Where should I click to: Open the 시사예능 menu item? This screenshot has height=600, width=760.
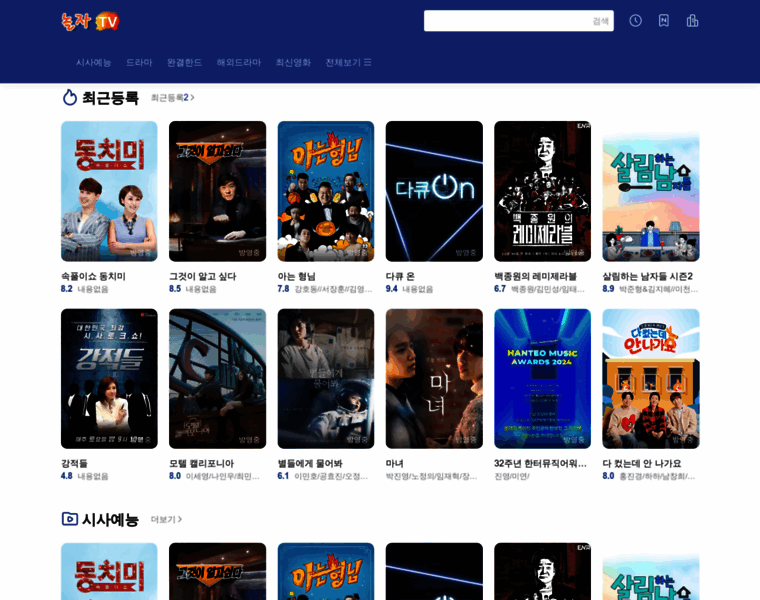94,63
